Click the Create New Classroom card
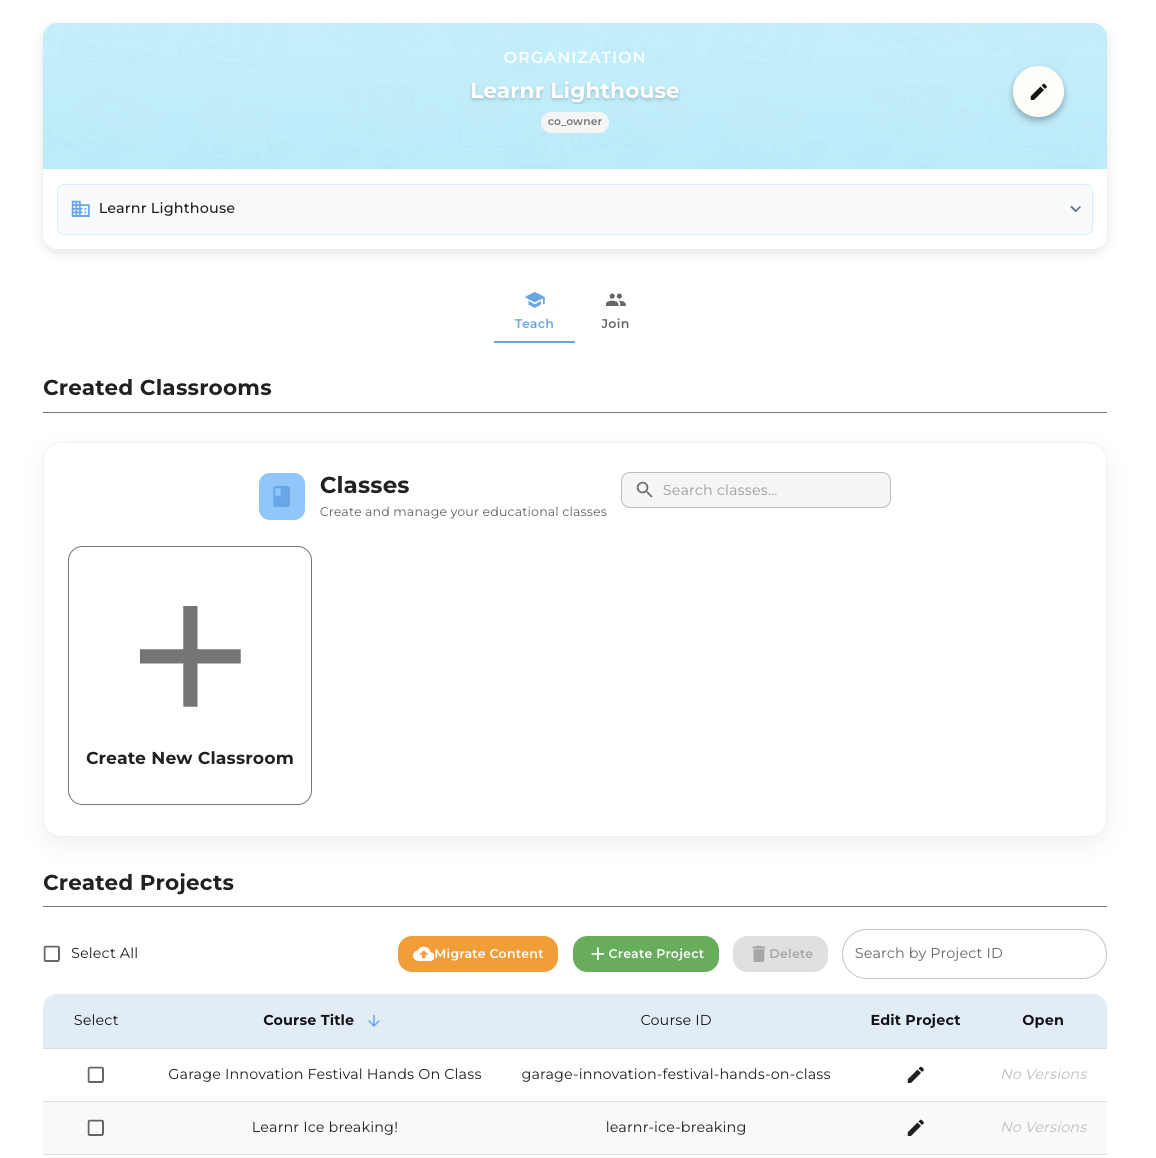This screenshot has height=1158, width=1156. click(189, 675)
